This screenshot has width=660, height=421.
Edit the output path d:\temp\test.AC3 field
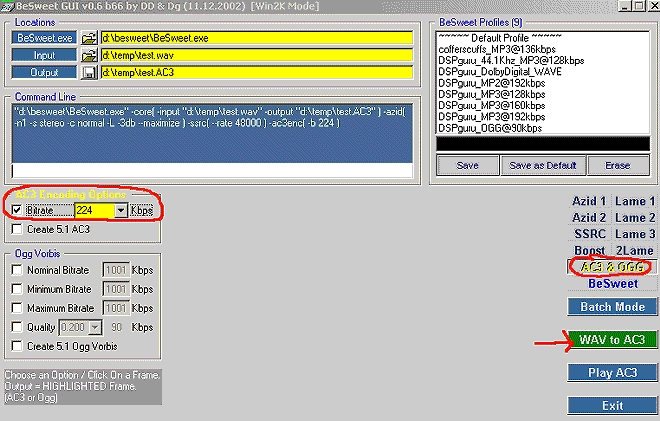[257, 72]
